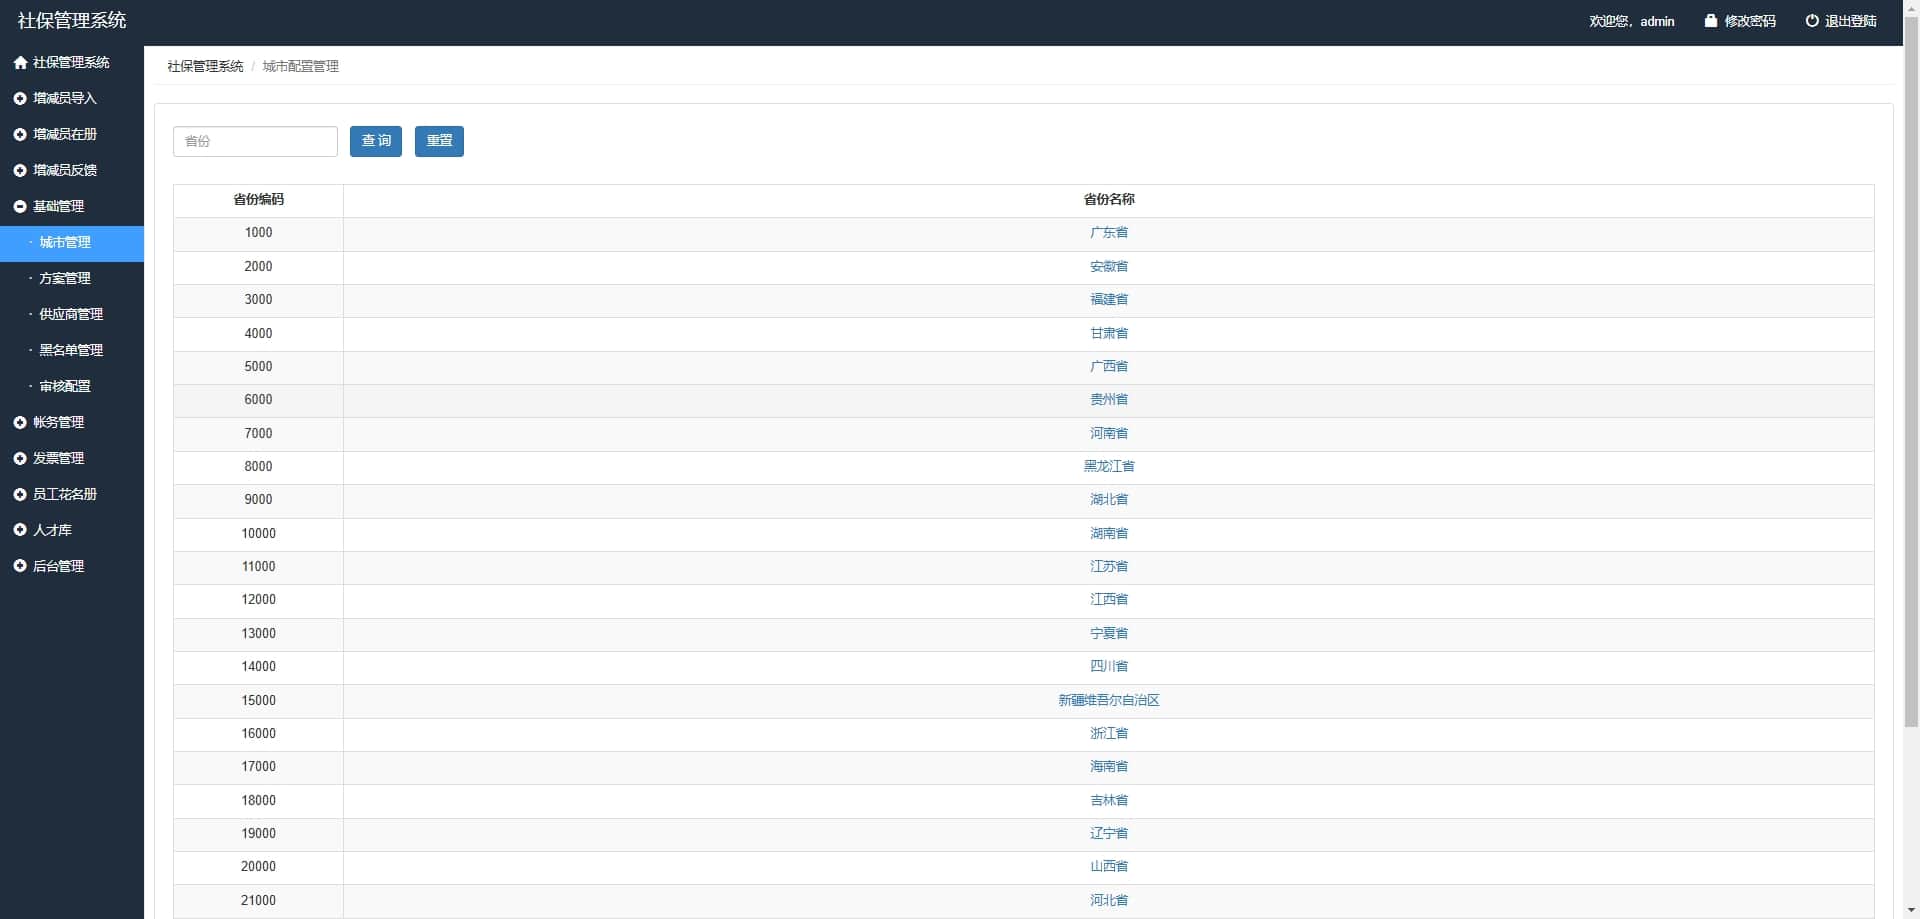Select province code cell 15000
Viewport: 1920px width, 919px height.
pyautogui.click(x=258, y=700)
